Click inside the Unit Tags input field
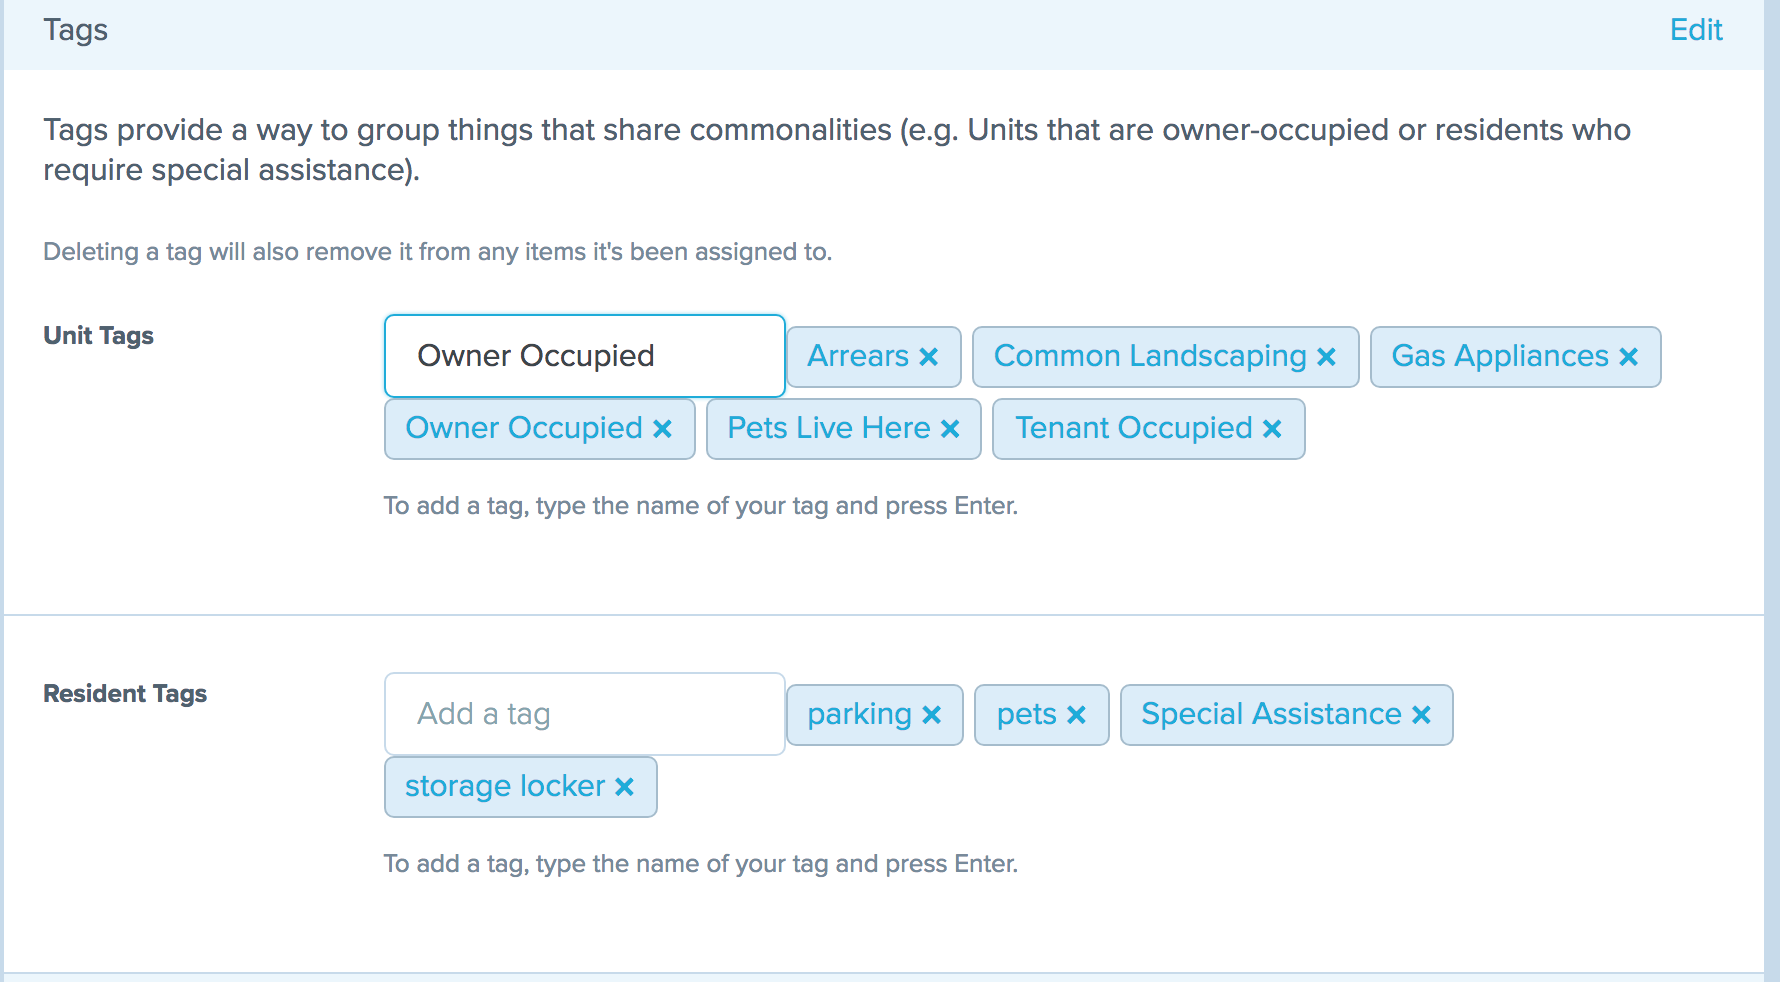This screenshot has height=982, width=1780. point(584,355)
